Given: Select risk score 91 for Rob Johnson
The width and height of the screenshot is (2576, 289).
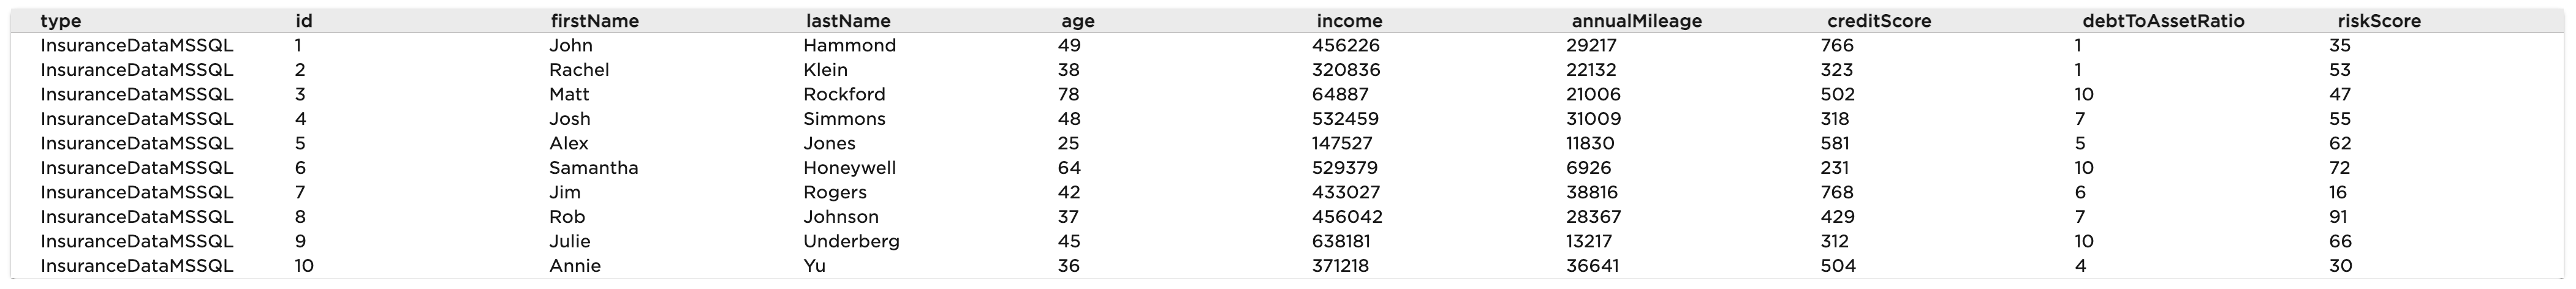Looking at the screenshot, I should click(x=2339, y=217).
